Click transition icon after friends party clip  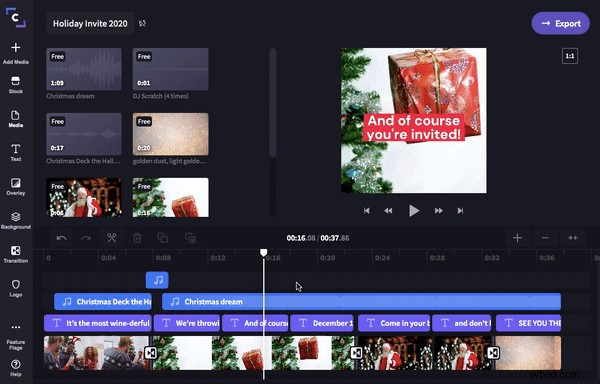click(150, 353)
